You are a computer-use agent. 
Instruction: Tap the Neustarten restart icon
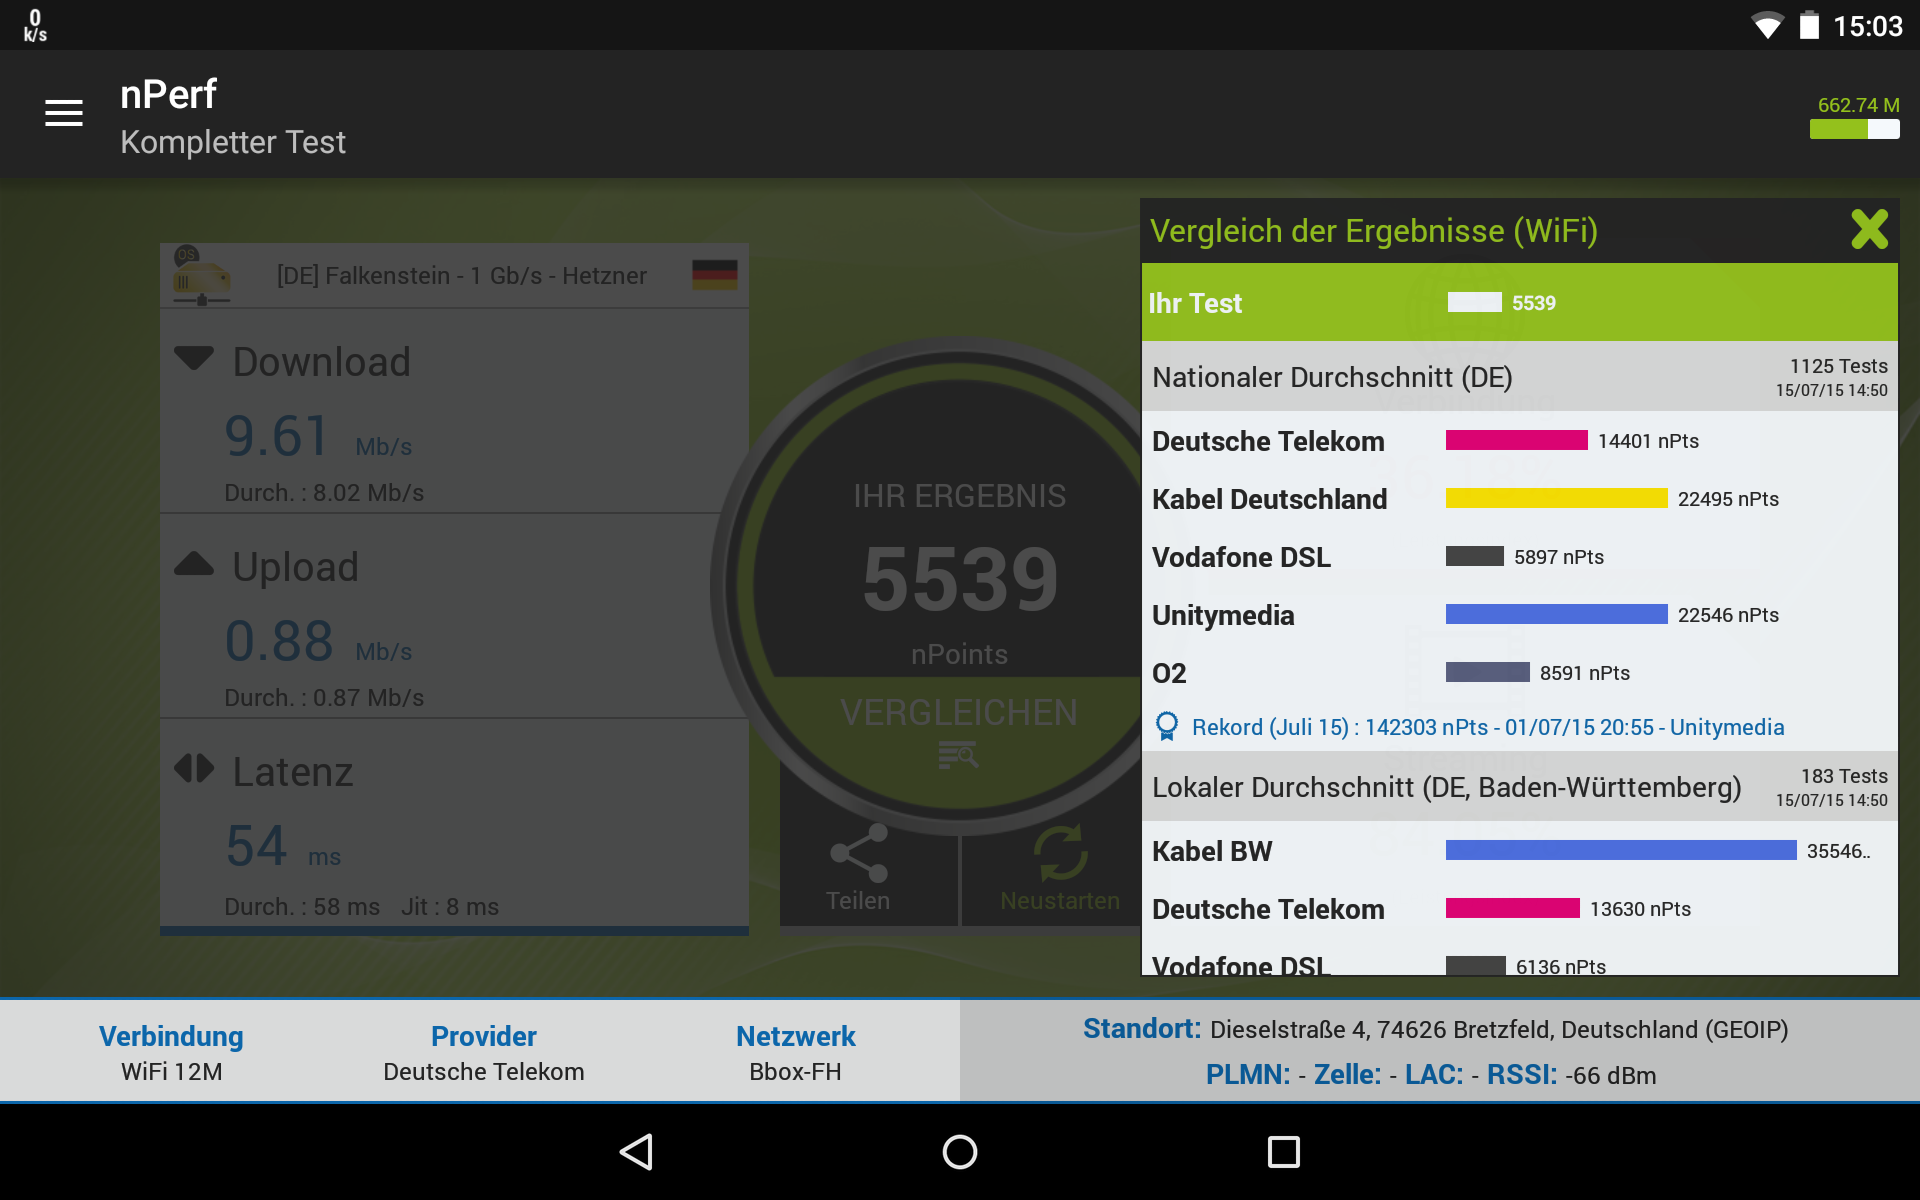(x=1060, y=853)
